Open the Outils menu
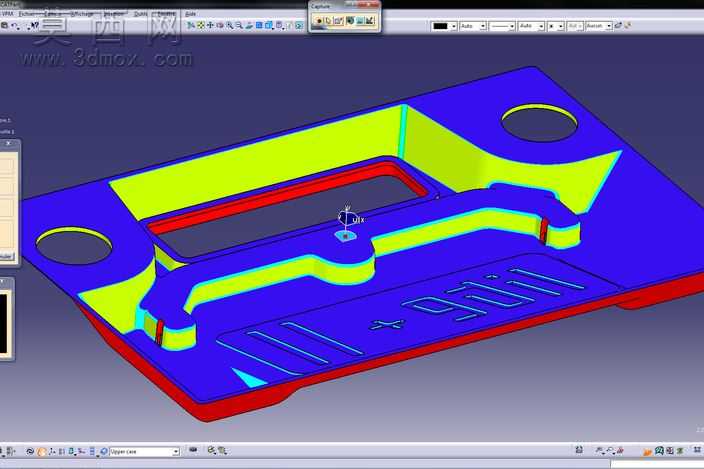 (141, 14)
